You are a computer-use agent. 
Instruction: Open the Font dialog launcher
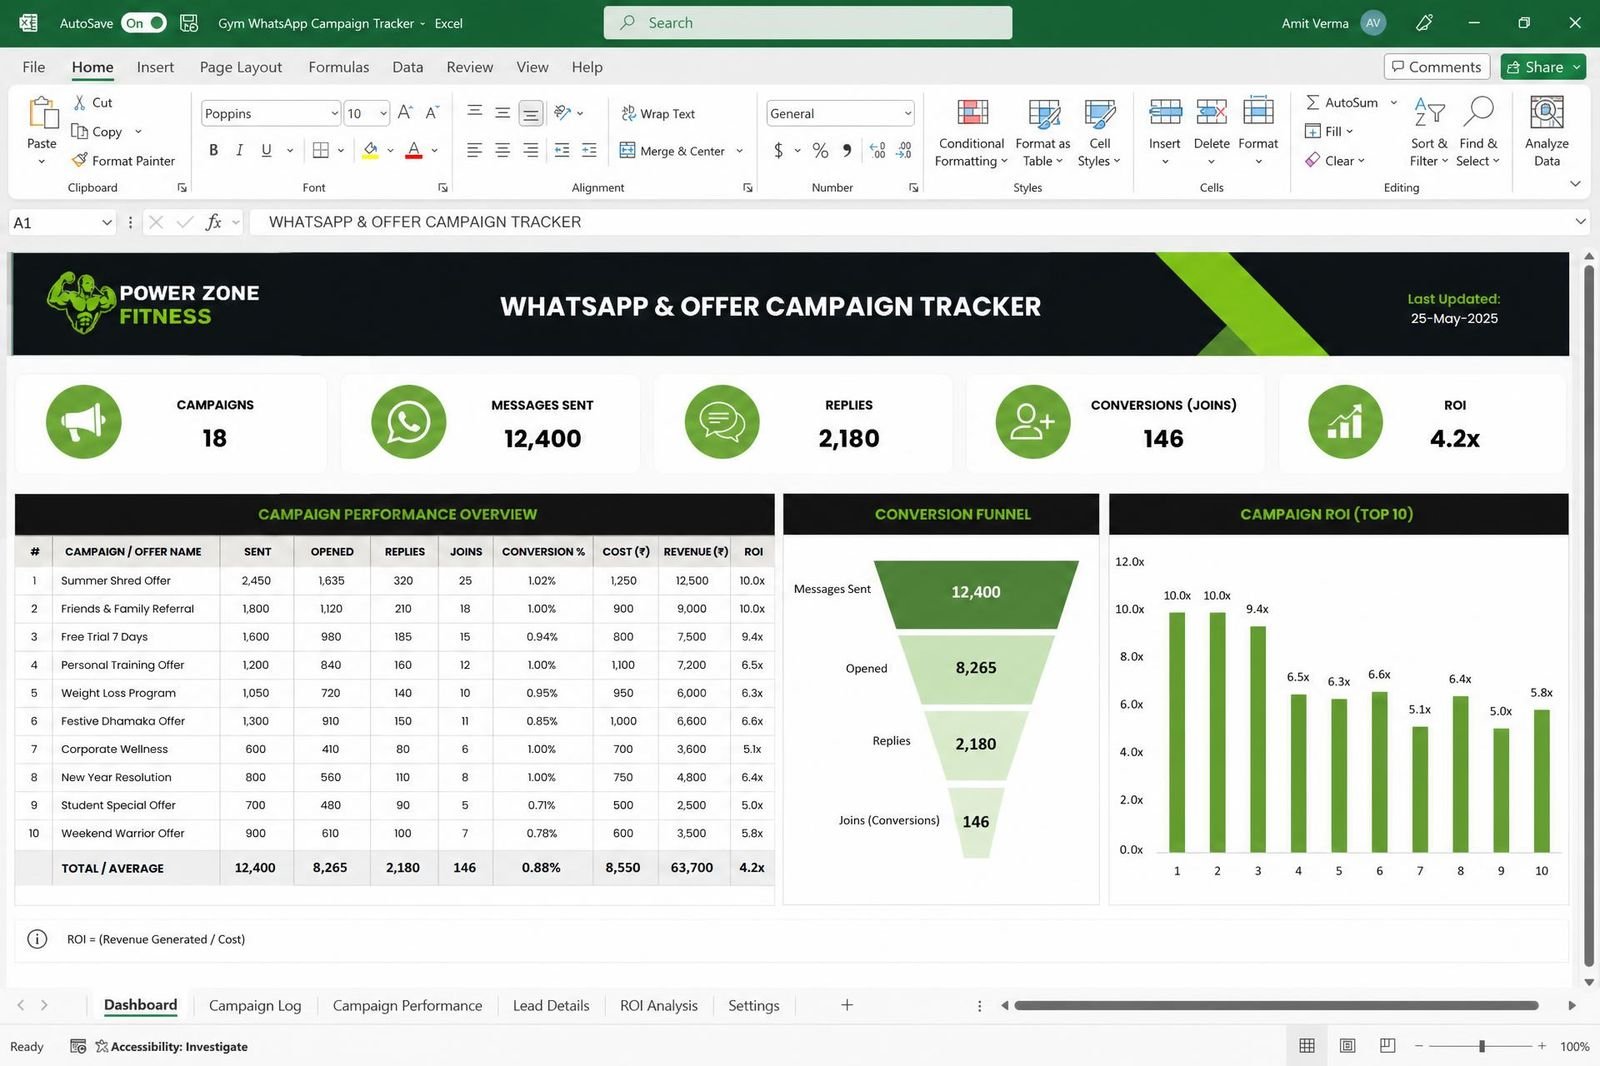(442, 188)
